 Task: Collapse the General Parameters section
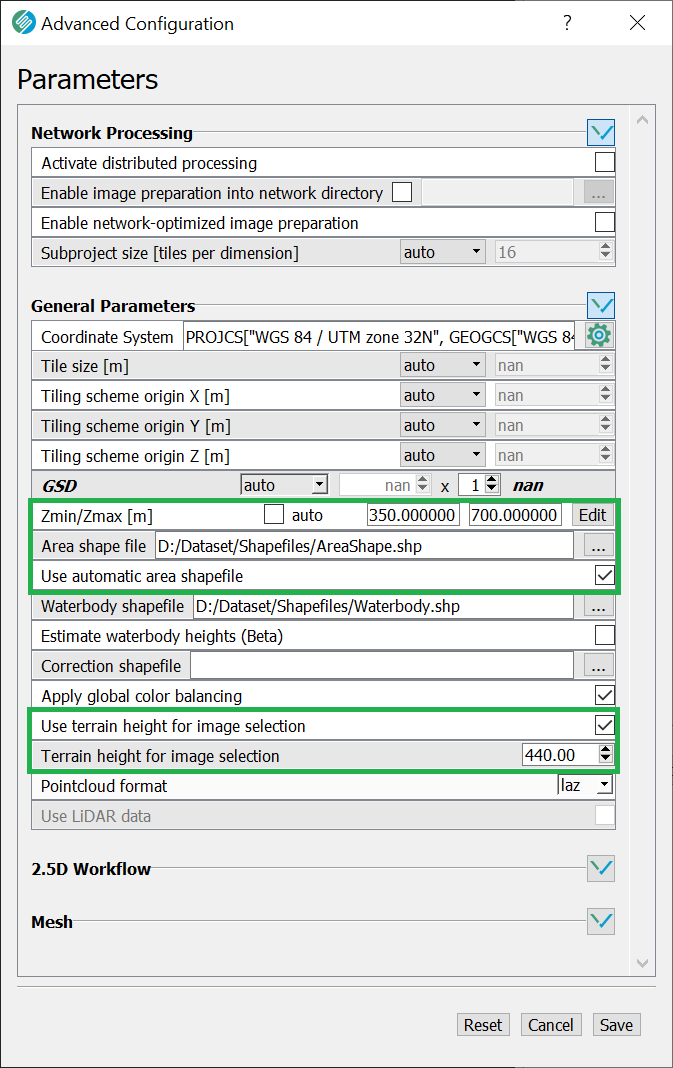[601, 305]
